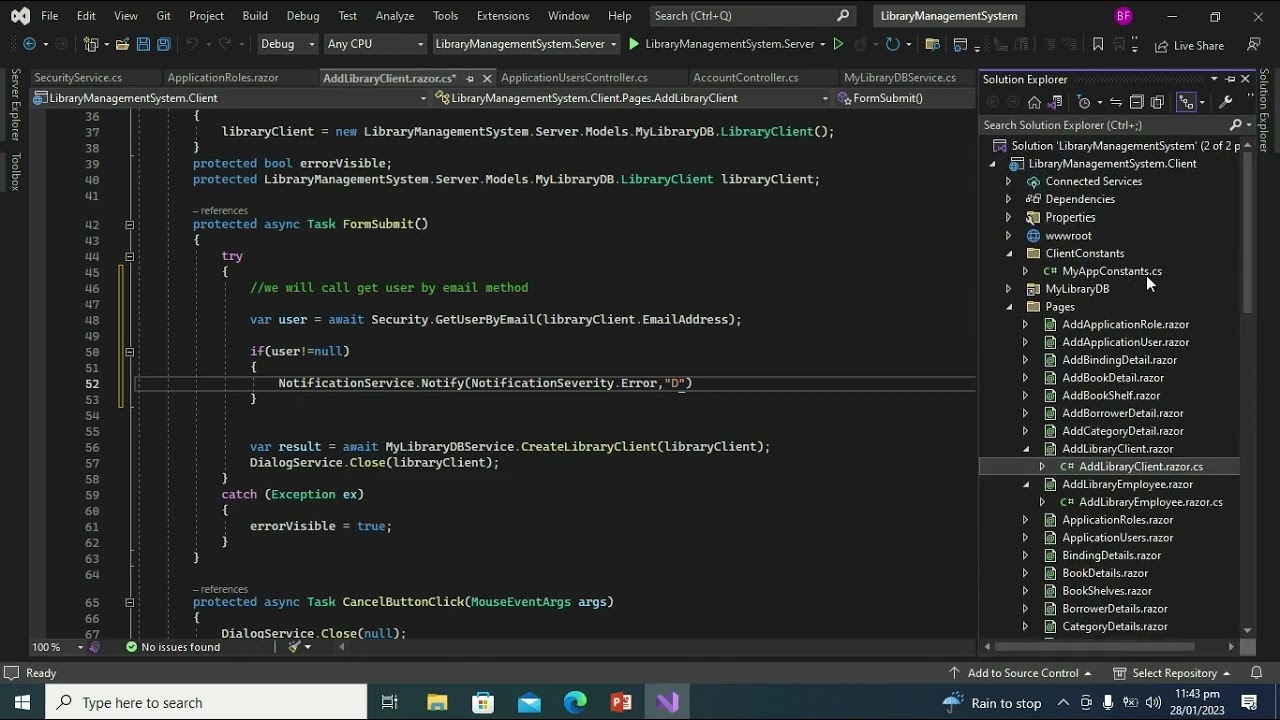Screen dimensions: 1280x720
Task: Collapse the ClientConstants folder
Action: 1008,254
